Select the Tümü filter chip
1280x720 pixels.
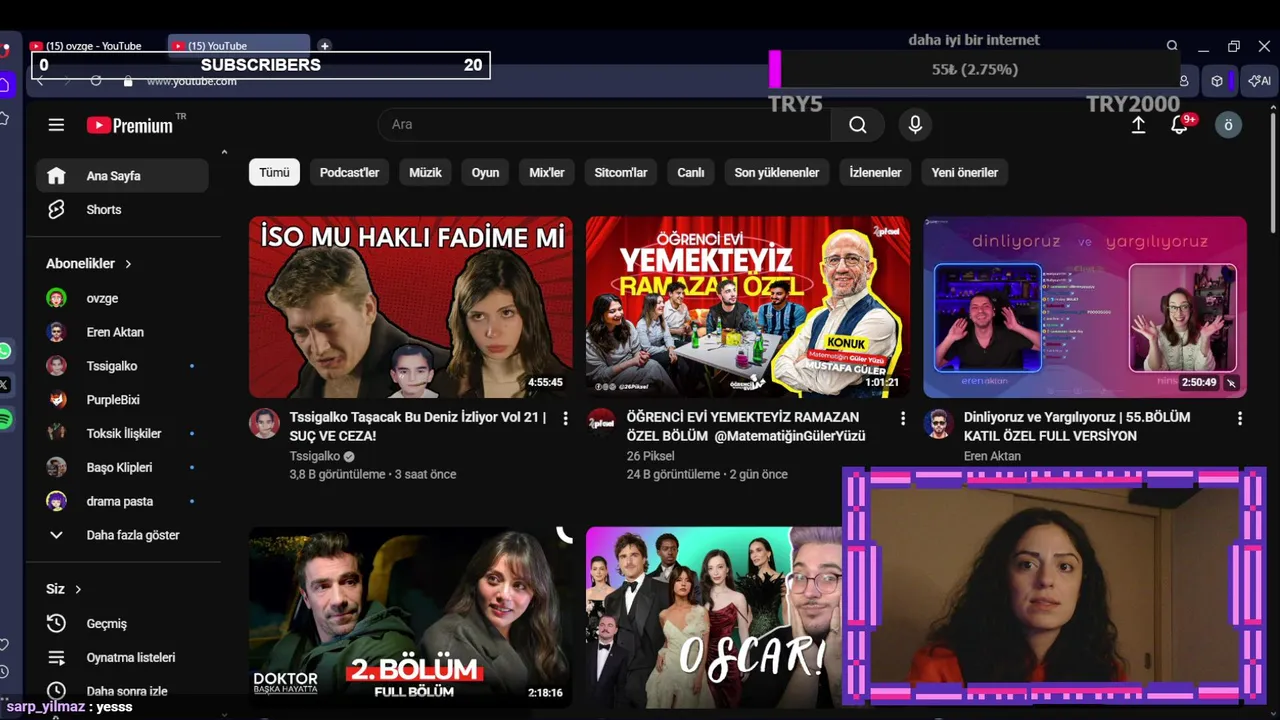pyautogui.click(x=274, y=173)
